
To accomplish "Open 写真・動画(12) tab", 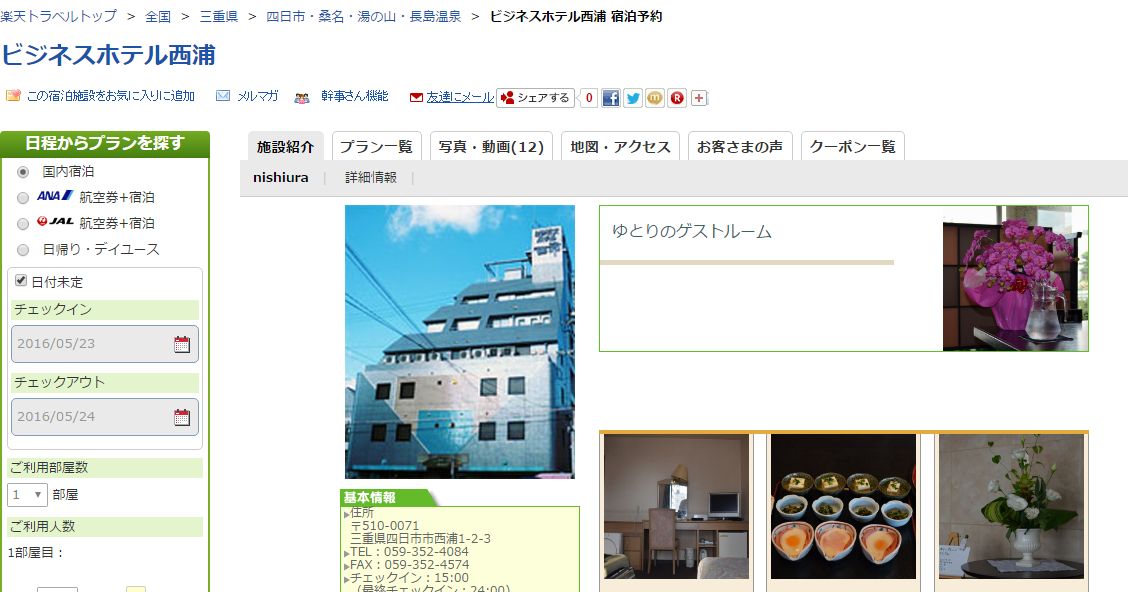I will click(491, 147).
